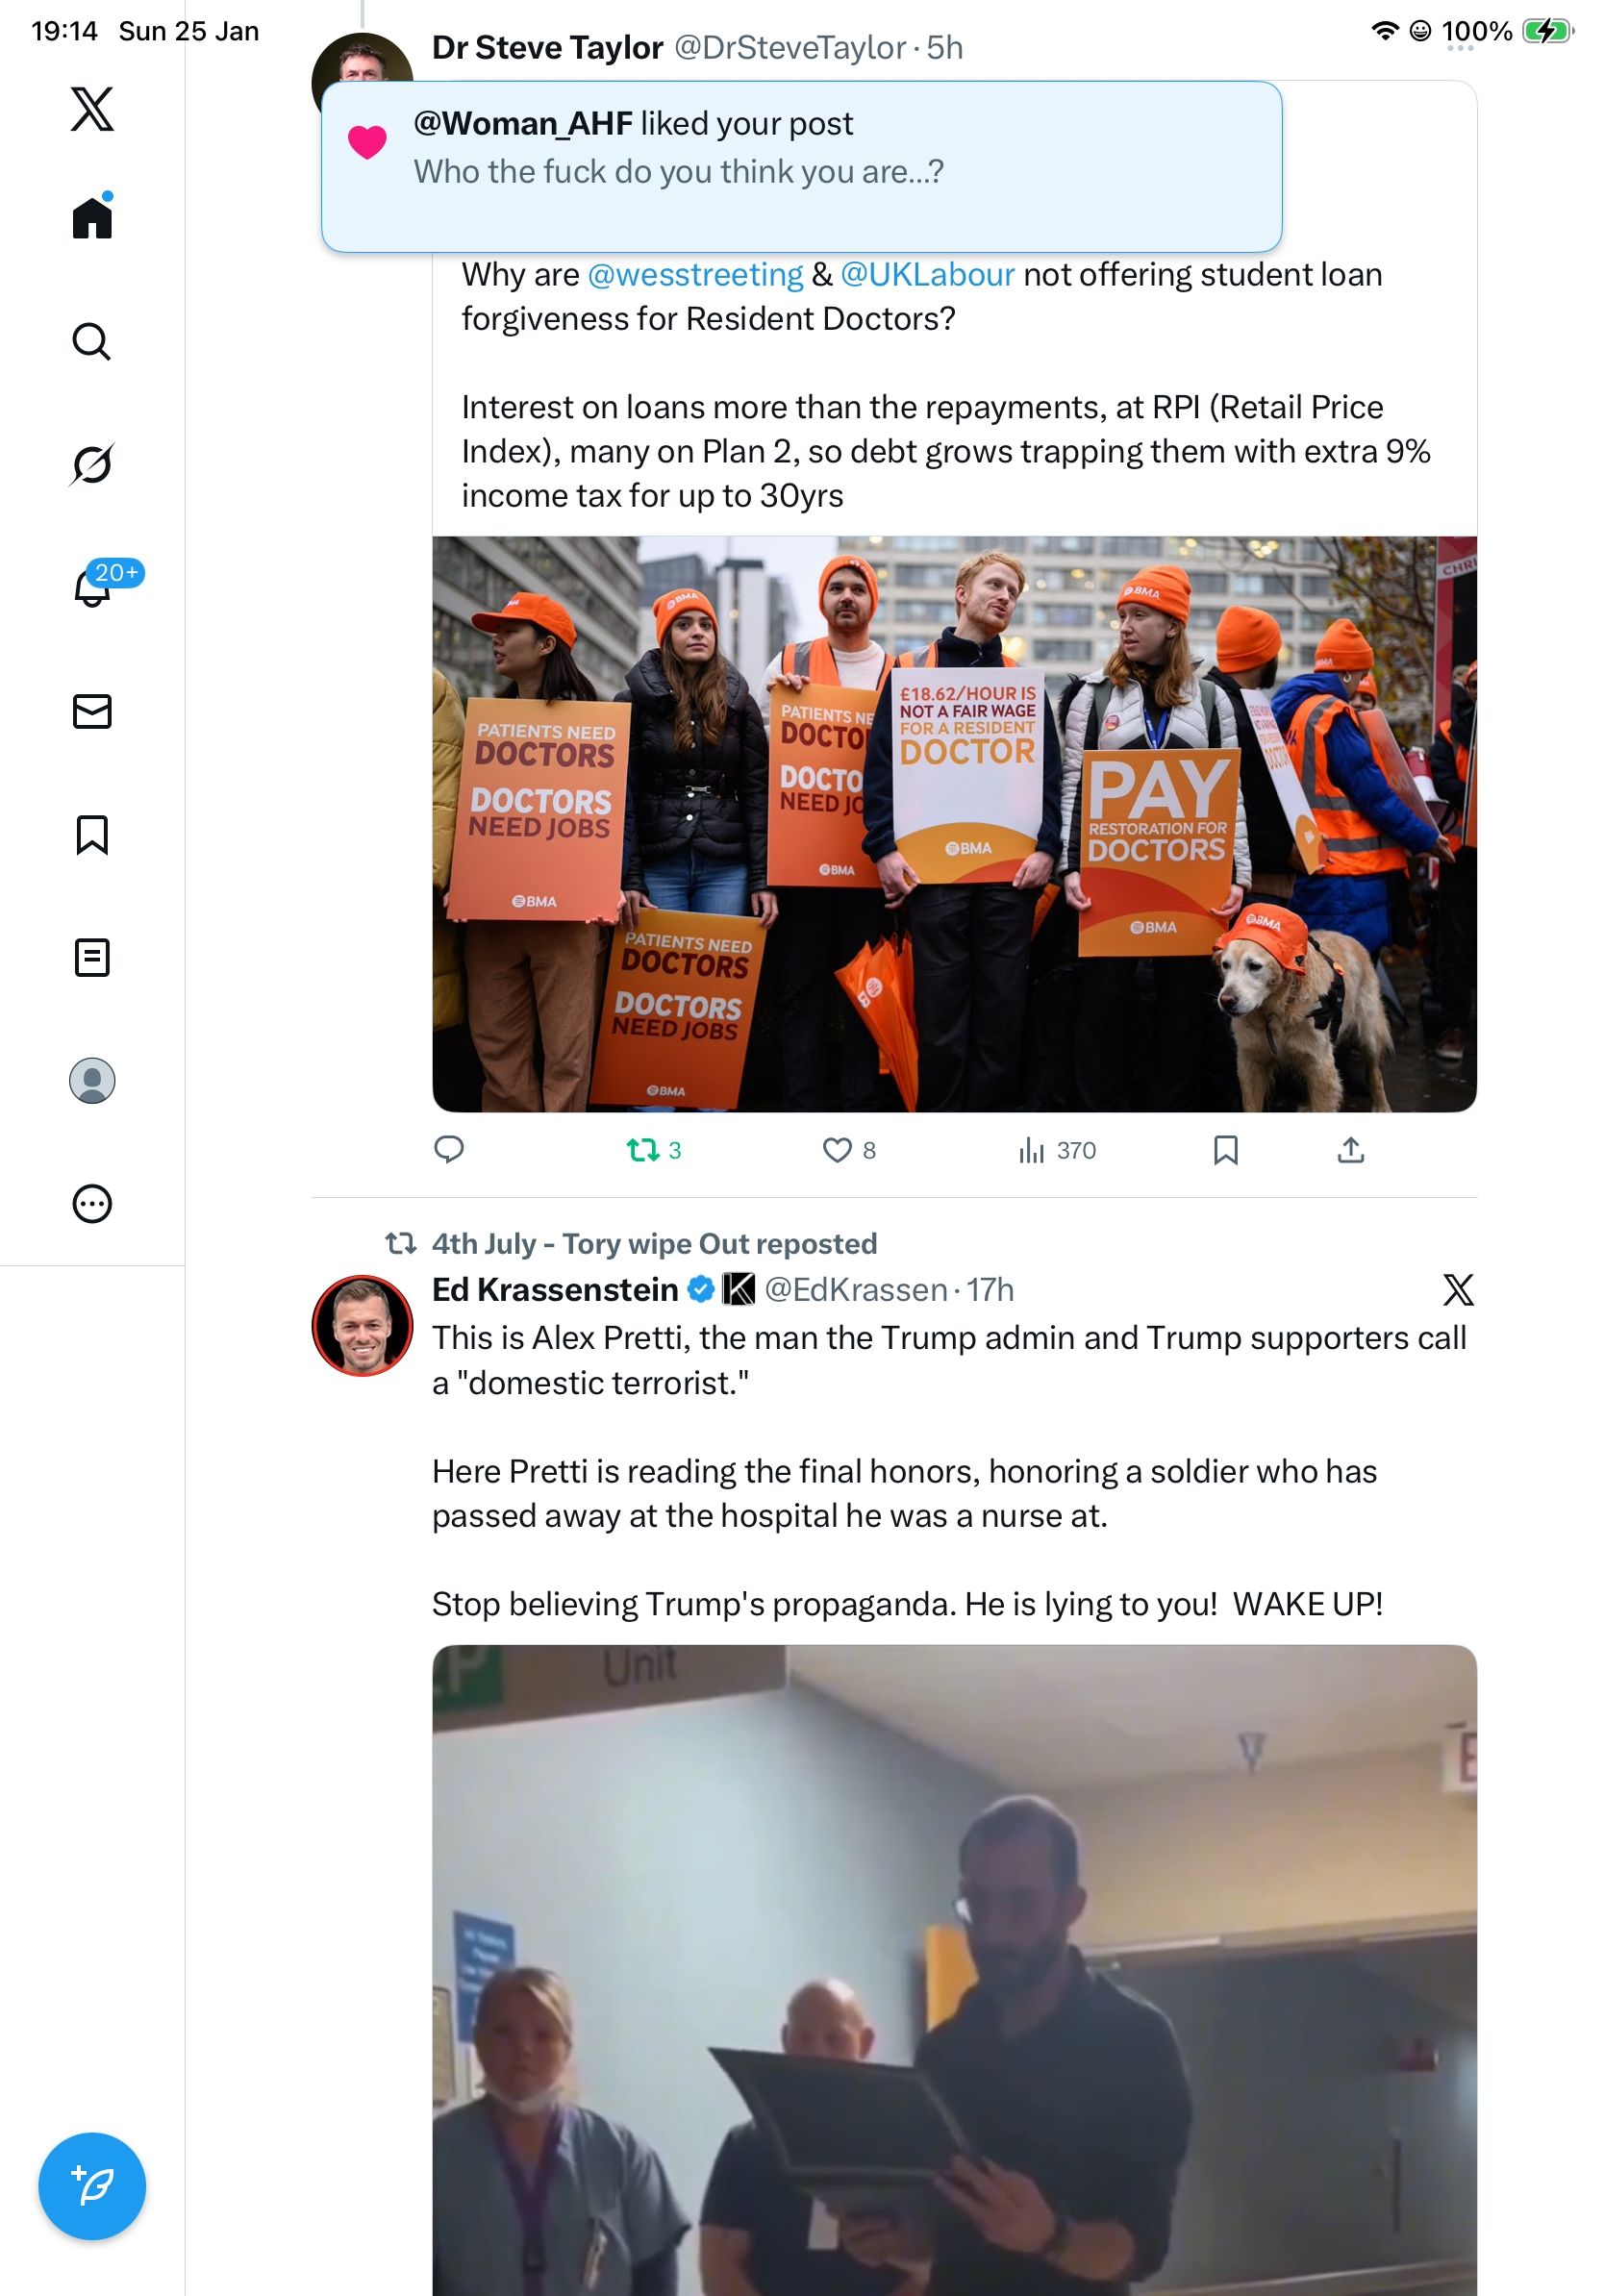Open Search from the sidebar
The width and height of the screenshot is (1604, 2296).
92,342
